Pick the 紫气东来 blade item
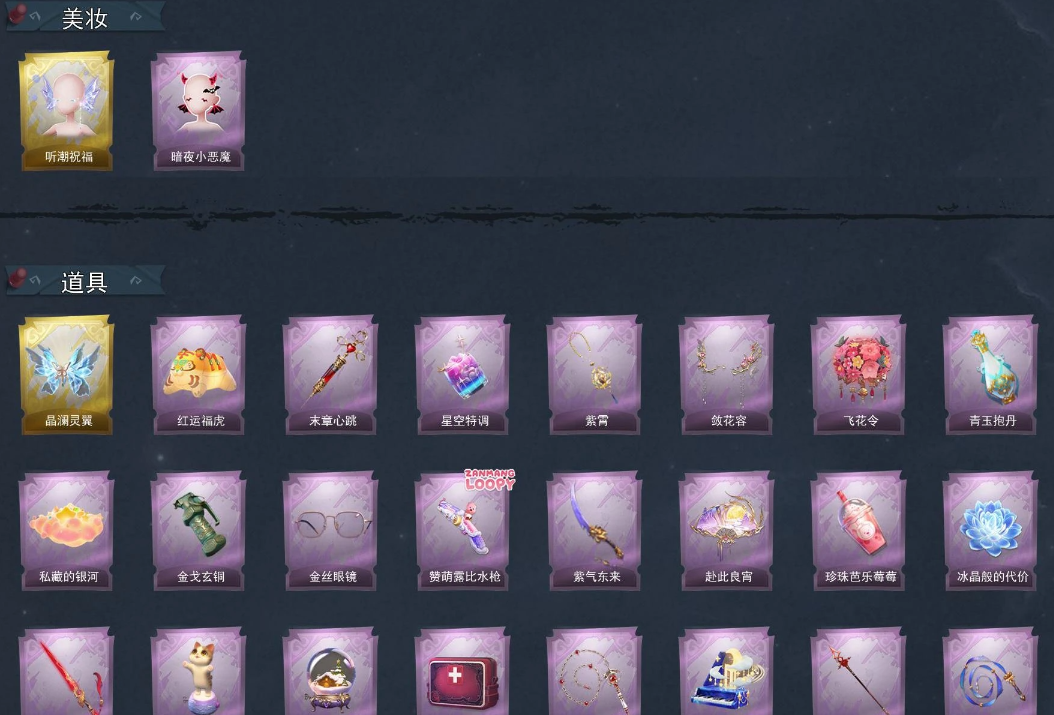Image resolution: width=1054 pixels, height=715 pixels. tap(594, 531)
